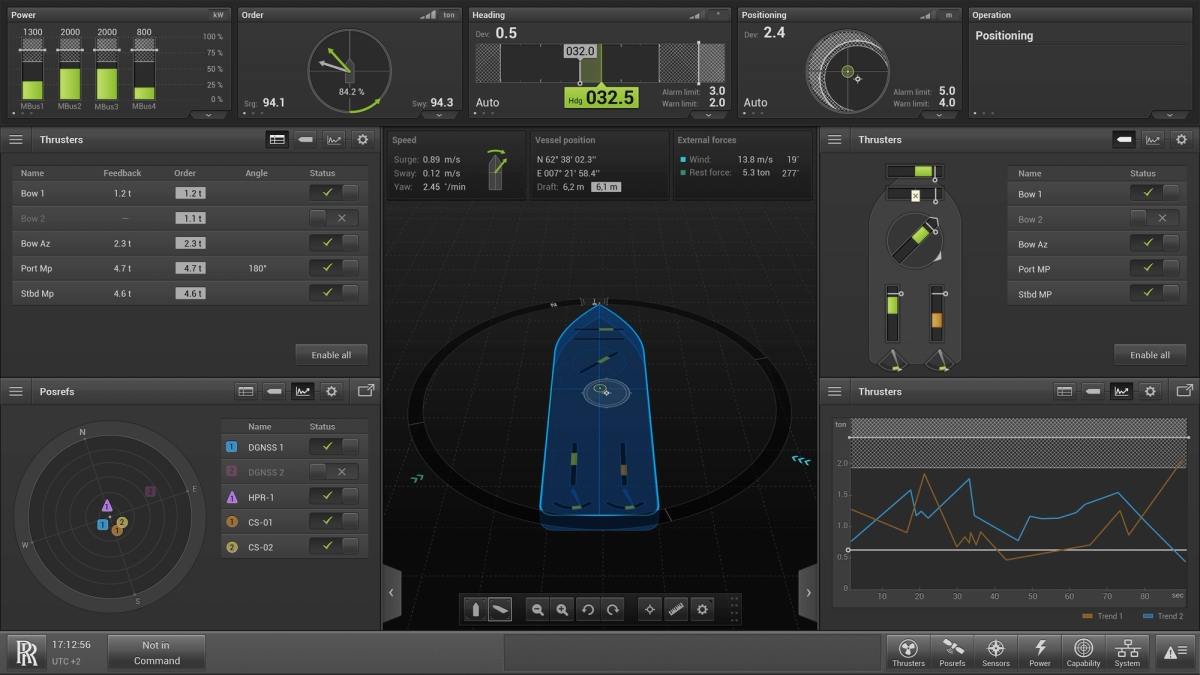
Task: Center the view on target crosshair
Action: pyautogui.click(x=651, y=609)
